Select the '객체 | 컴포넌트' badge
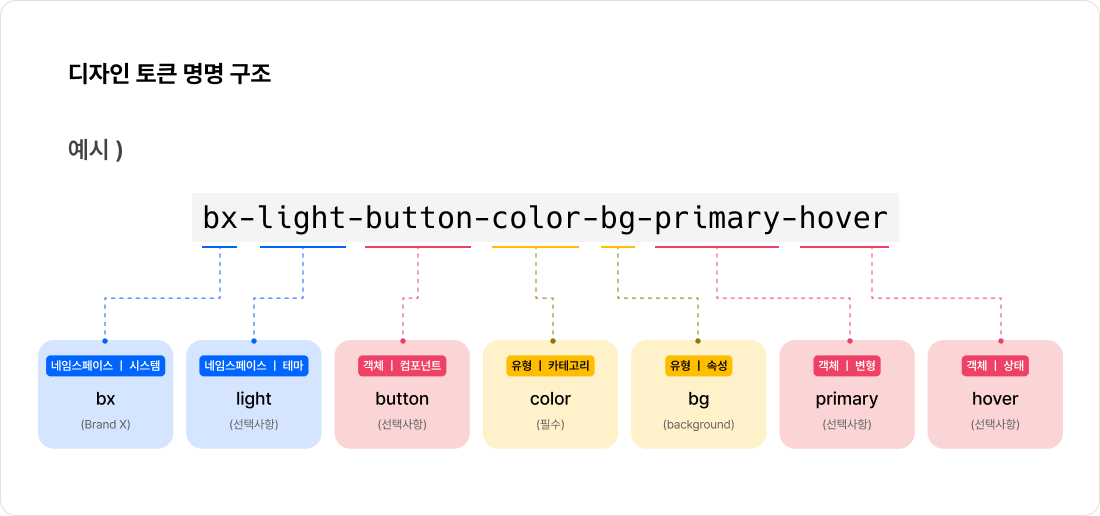 [402, 366]
